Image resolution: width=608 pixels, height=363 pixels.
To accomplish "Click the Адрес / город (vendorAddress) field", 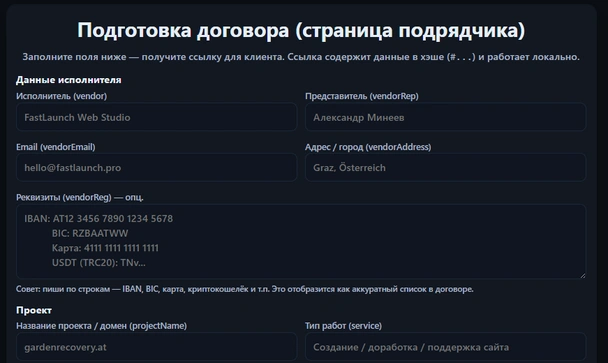I will (446, 168).
